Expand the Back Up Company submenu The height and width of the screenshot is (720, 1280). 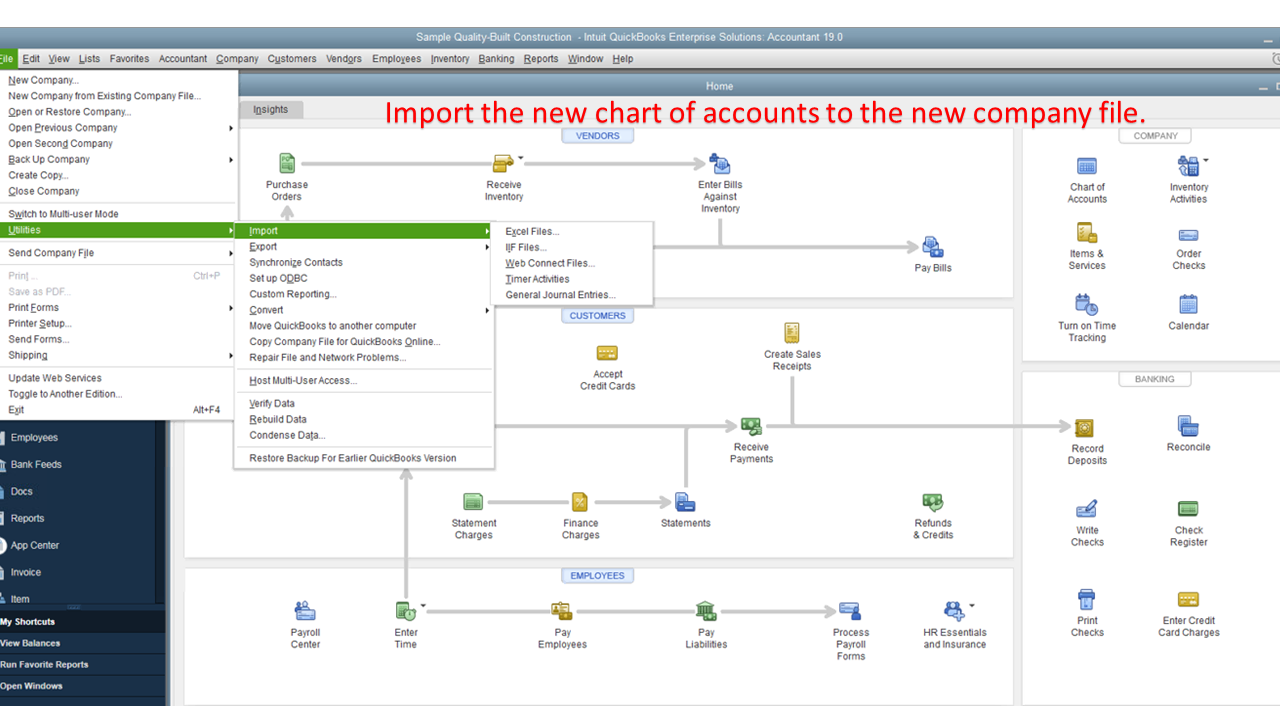click(x=119, y=160)
